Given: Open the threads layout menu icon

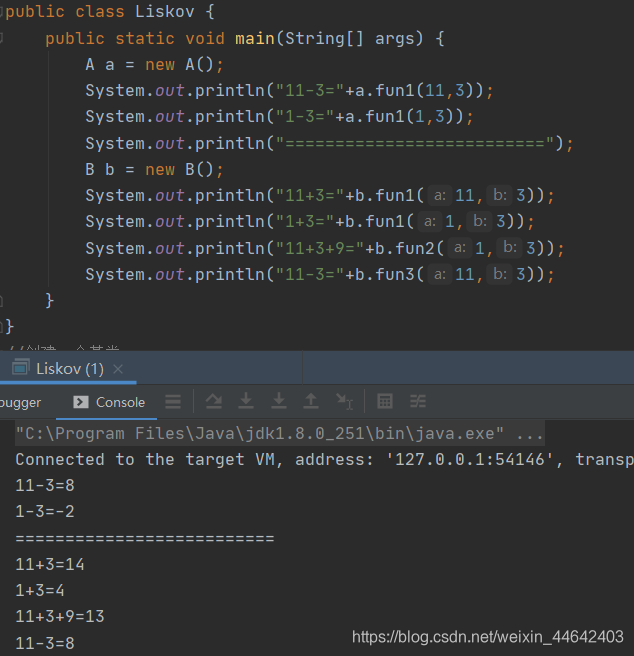Looking at the screenshot, I should coord(173,402).
